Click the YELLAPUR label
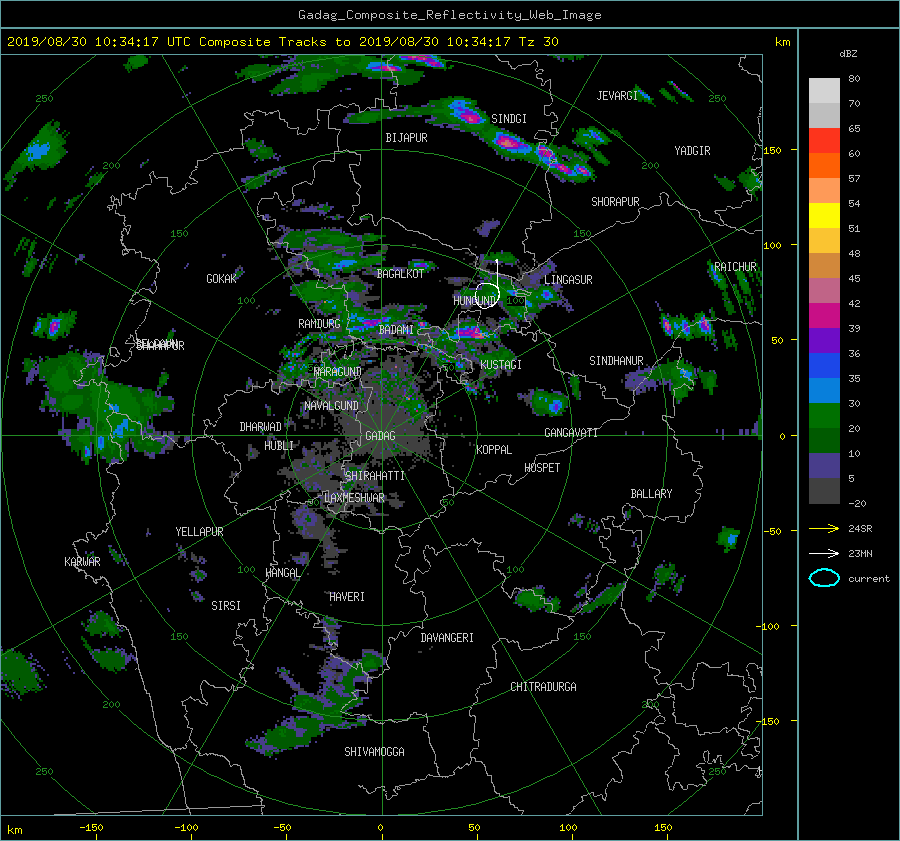The width and height of the screenshot is (900, 841). point(199,532)
